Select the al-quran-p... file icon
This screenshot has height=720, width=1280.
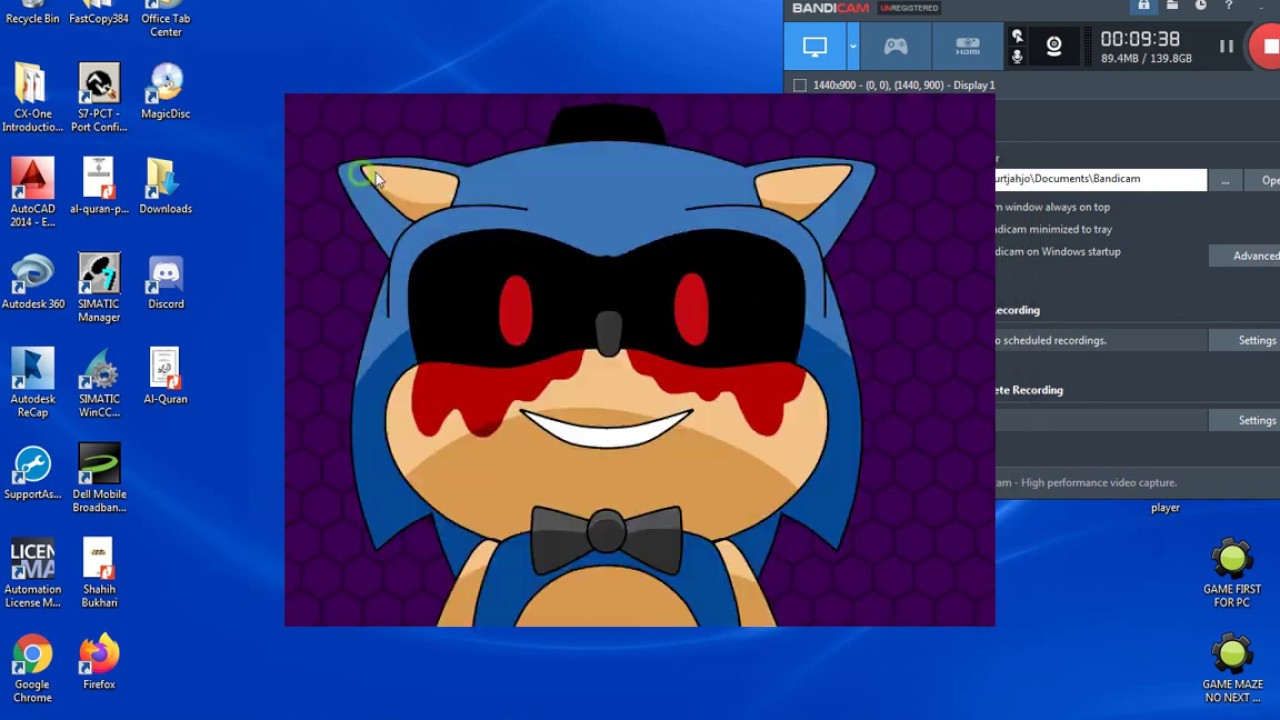pyautogui.click(x=99, y=186)
